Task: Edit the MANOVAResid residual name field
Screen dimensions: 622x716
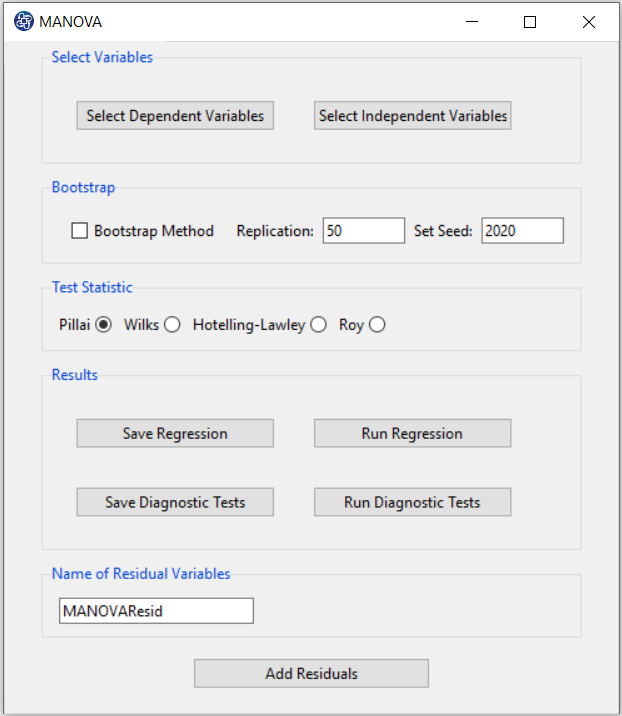Action: tap(156, 611)
